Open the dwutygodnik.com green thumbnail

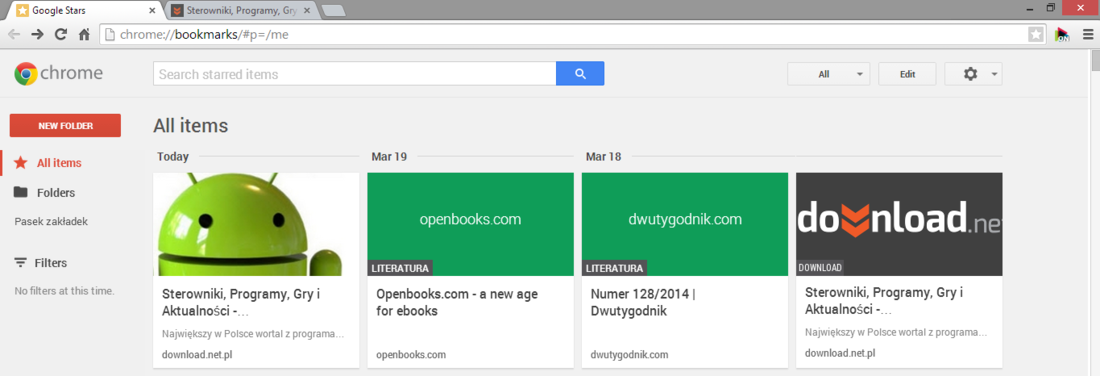685,224
